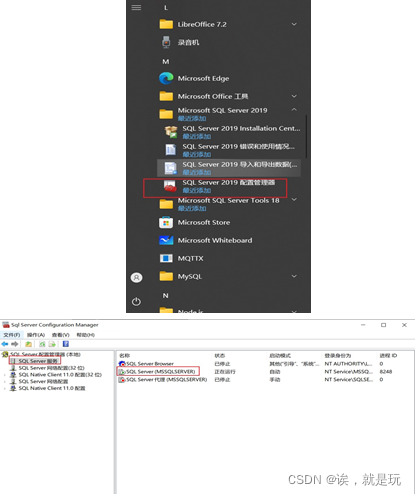The image size is (416, 496).
Task: Launch Microsoft Store icon
Action: click(x=166, y=222)
